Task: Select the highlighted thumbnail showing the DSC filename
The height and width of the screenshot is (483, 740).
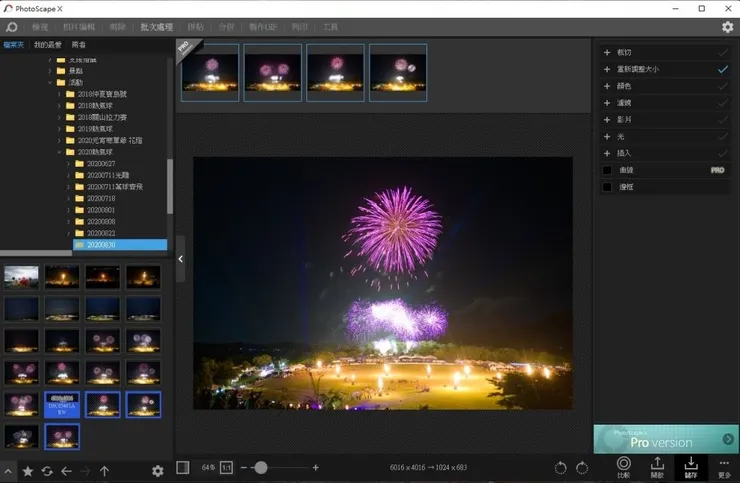Action: tap(62, 405)
